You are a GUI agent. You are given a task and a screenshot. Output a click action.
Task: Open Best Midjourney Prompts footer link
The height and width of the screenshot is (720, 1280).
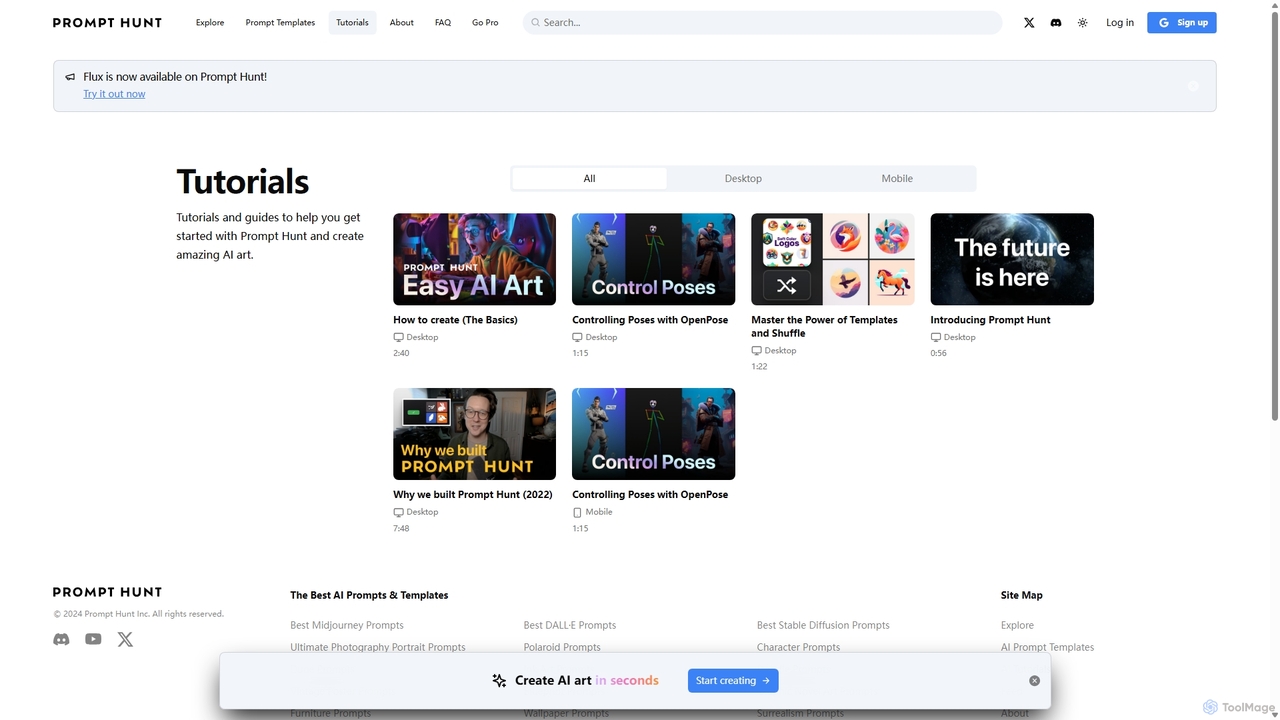347,625
